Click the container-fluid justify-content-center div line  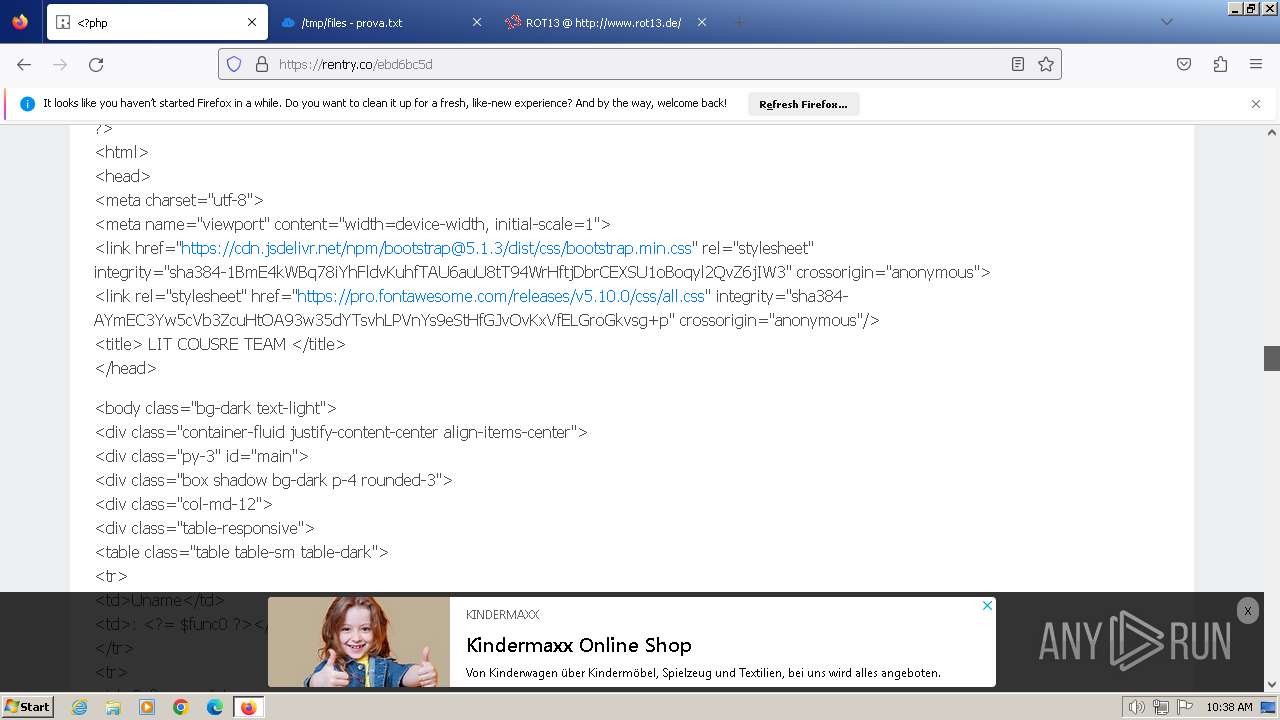341,432
